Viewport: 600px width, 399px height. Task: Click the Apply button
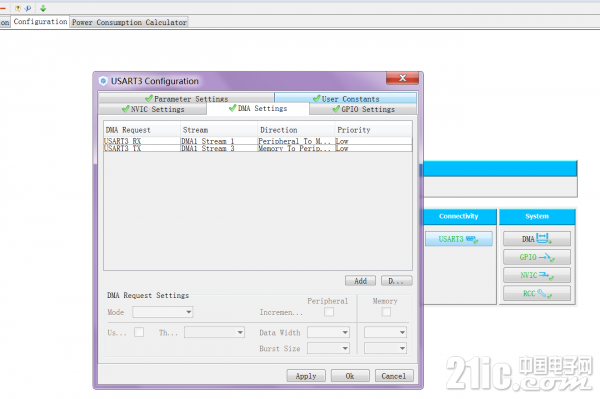[306, 376]
